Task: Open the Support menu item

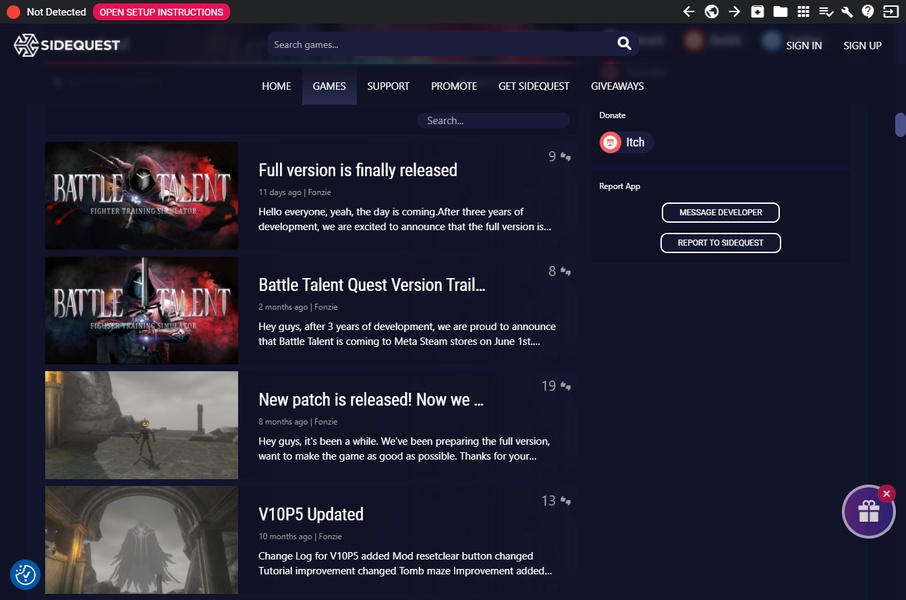Action: tap(388, 86)
